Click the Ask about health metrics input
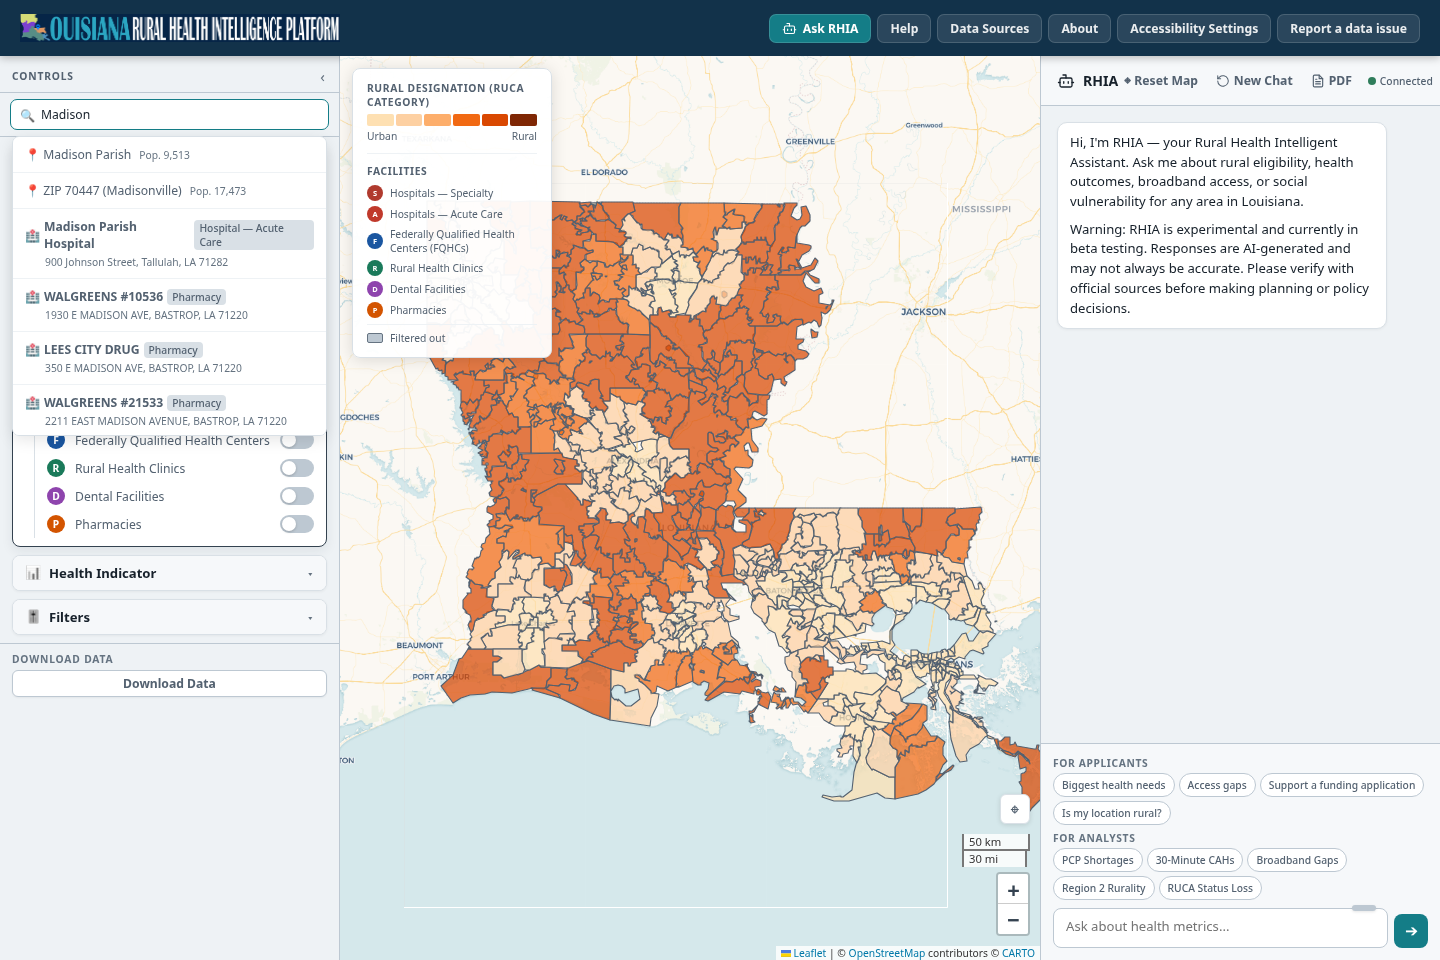Image resolution: width=1440 pixels, height=960 pixels. (1220, 927)
